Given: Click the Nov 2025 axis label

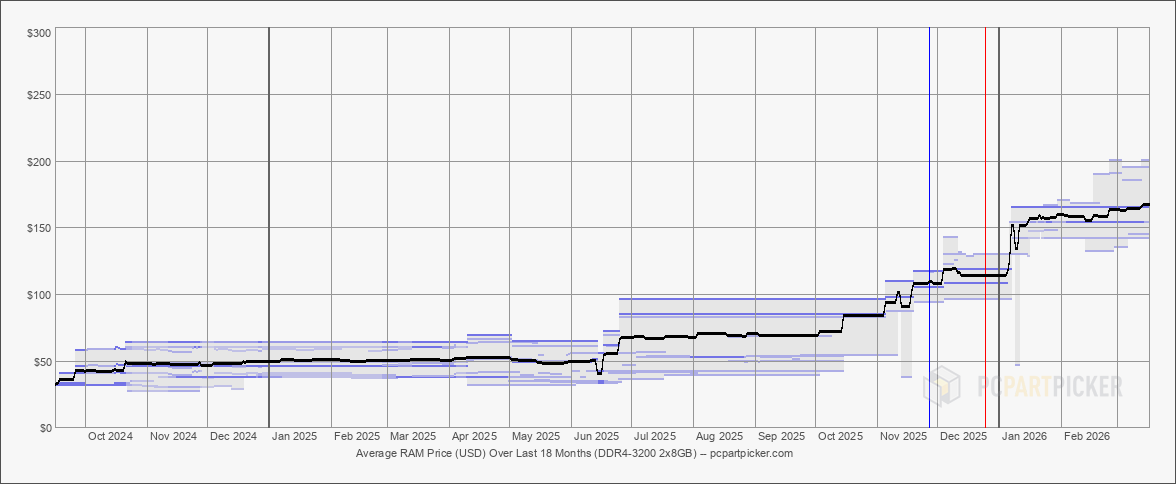Looking at the screenshot, I should tap(902, 436).
